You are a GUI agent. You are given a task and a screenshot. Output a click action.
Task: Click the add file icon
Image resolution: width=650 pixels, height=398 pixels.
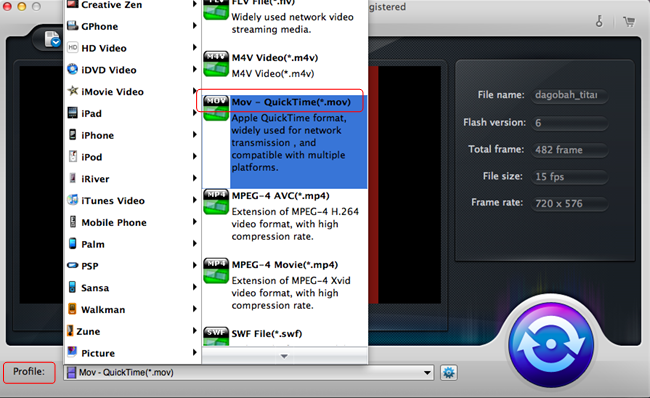coord(52,39)
